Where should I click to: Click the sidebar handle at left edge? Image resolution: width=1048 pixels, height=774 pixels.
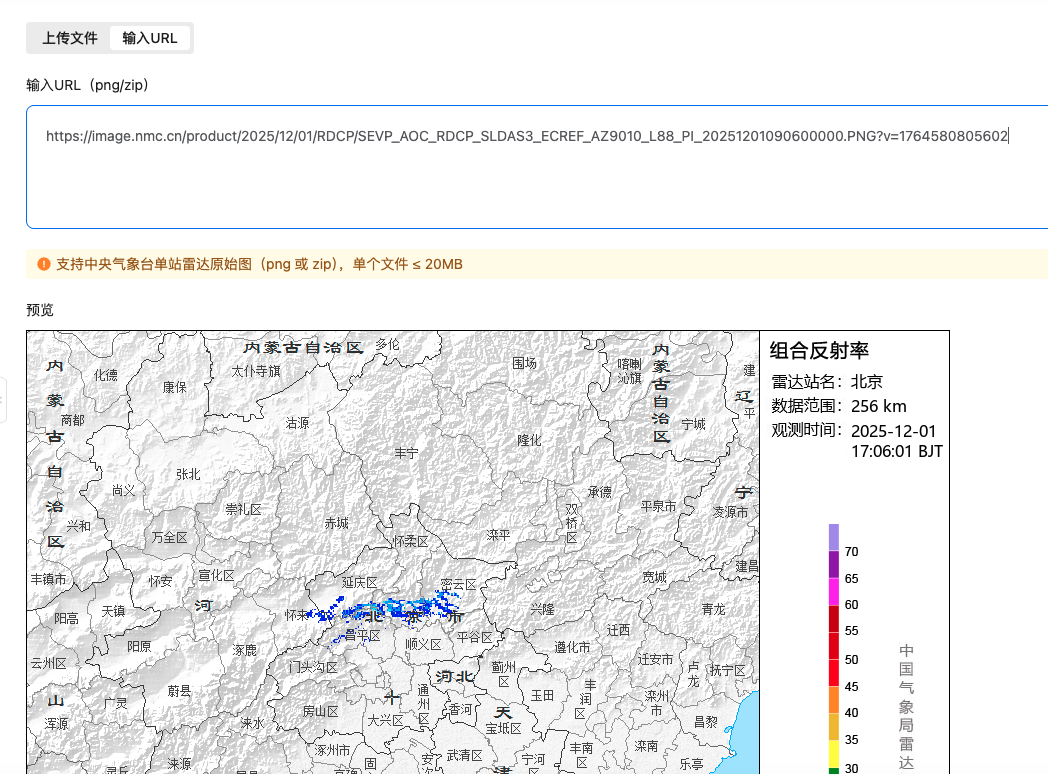[x=3, y=400]
